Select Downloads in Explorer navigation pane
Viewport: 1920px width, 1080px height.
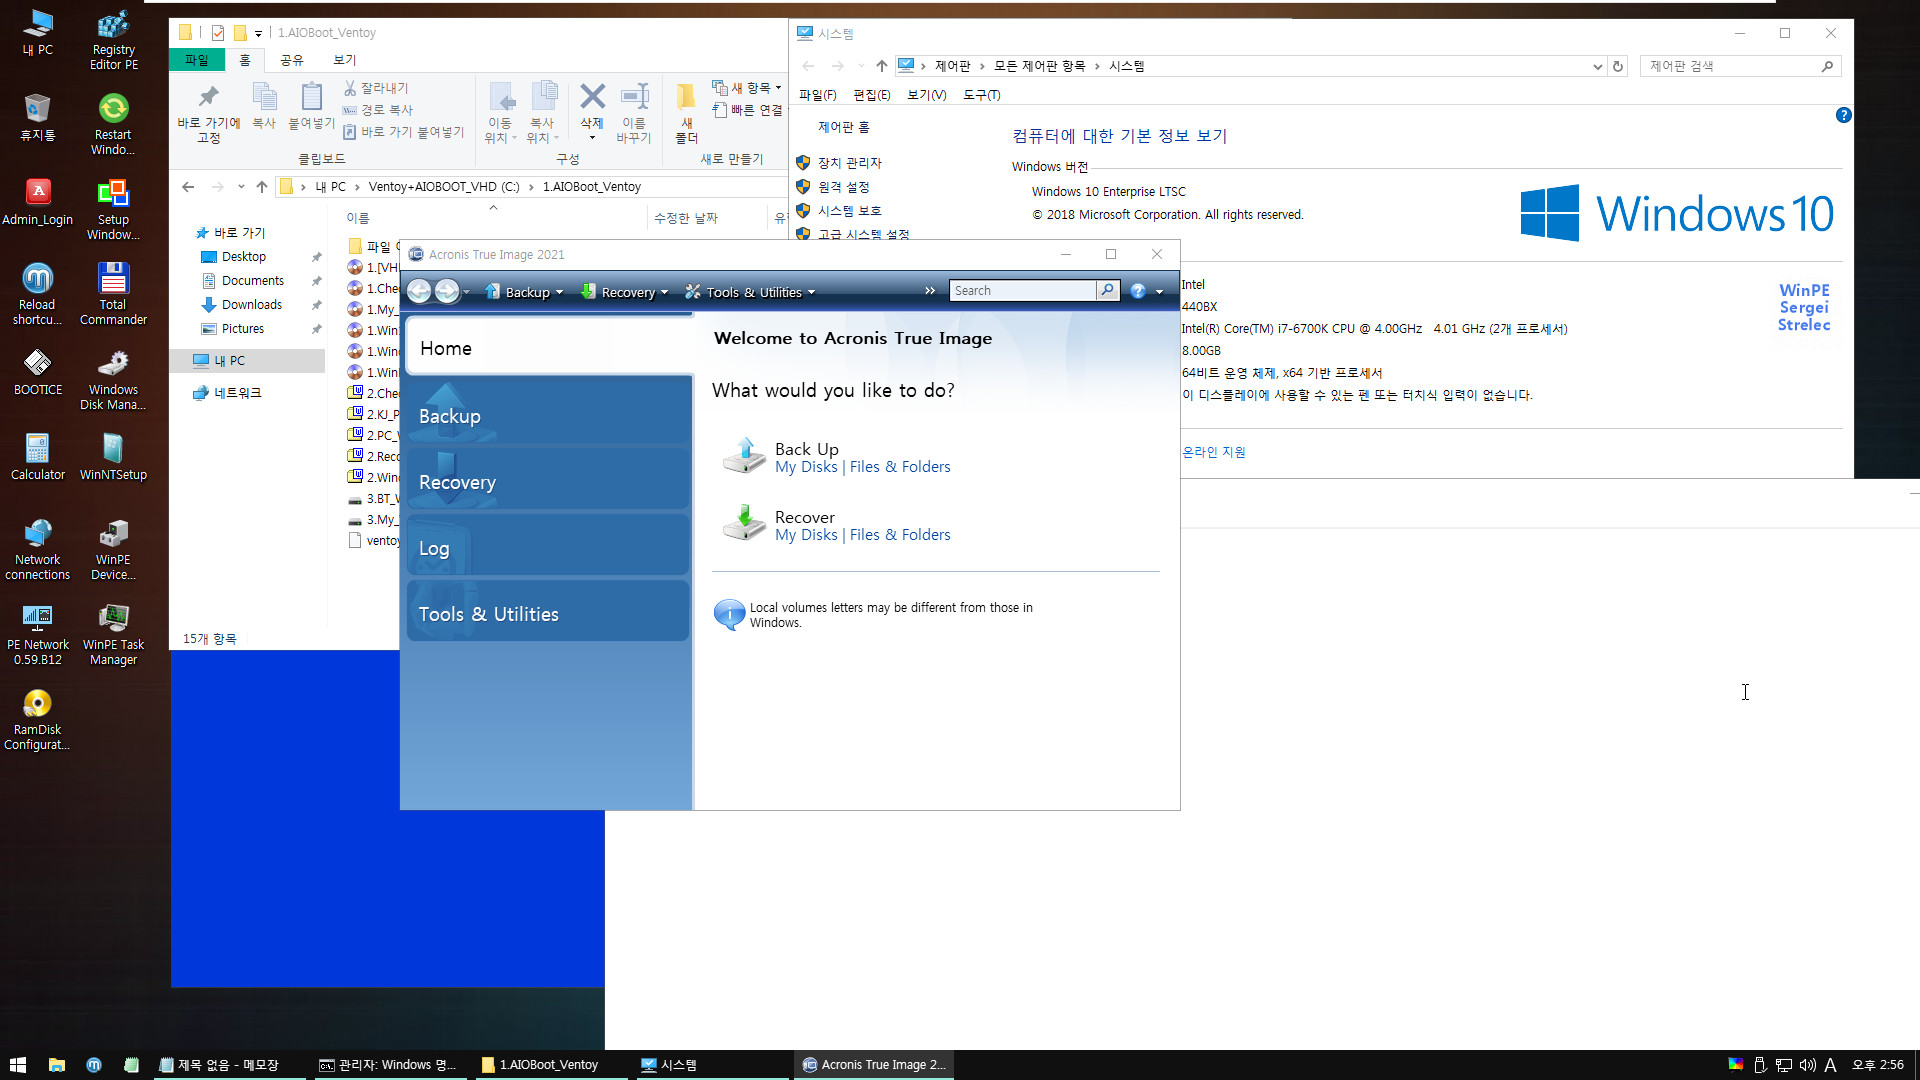point(252,305)
